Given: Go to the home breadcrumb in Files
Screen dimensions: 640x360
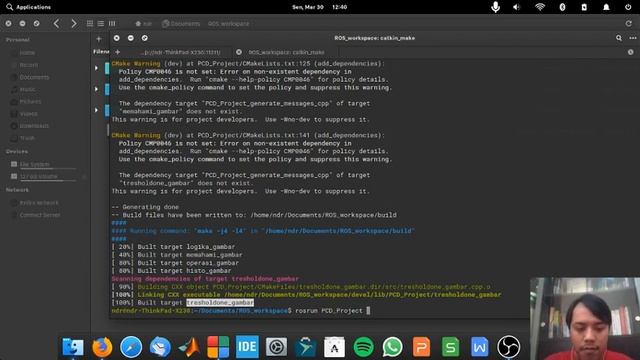Looking at the screenshot, I should click(144, 24).
